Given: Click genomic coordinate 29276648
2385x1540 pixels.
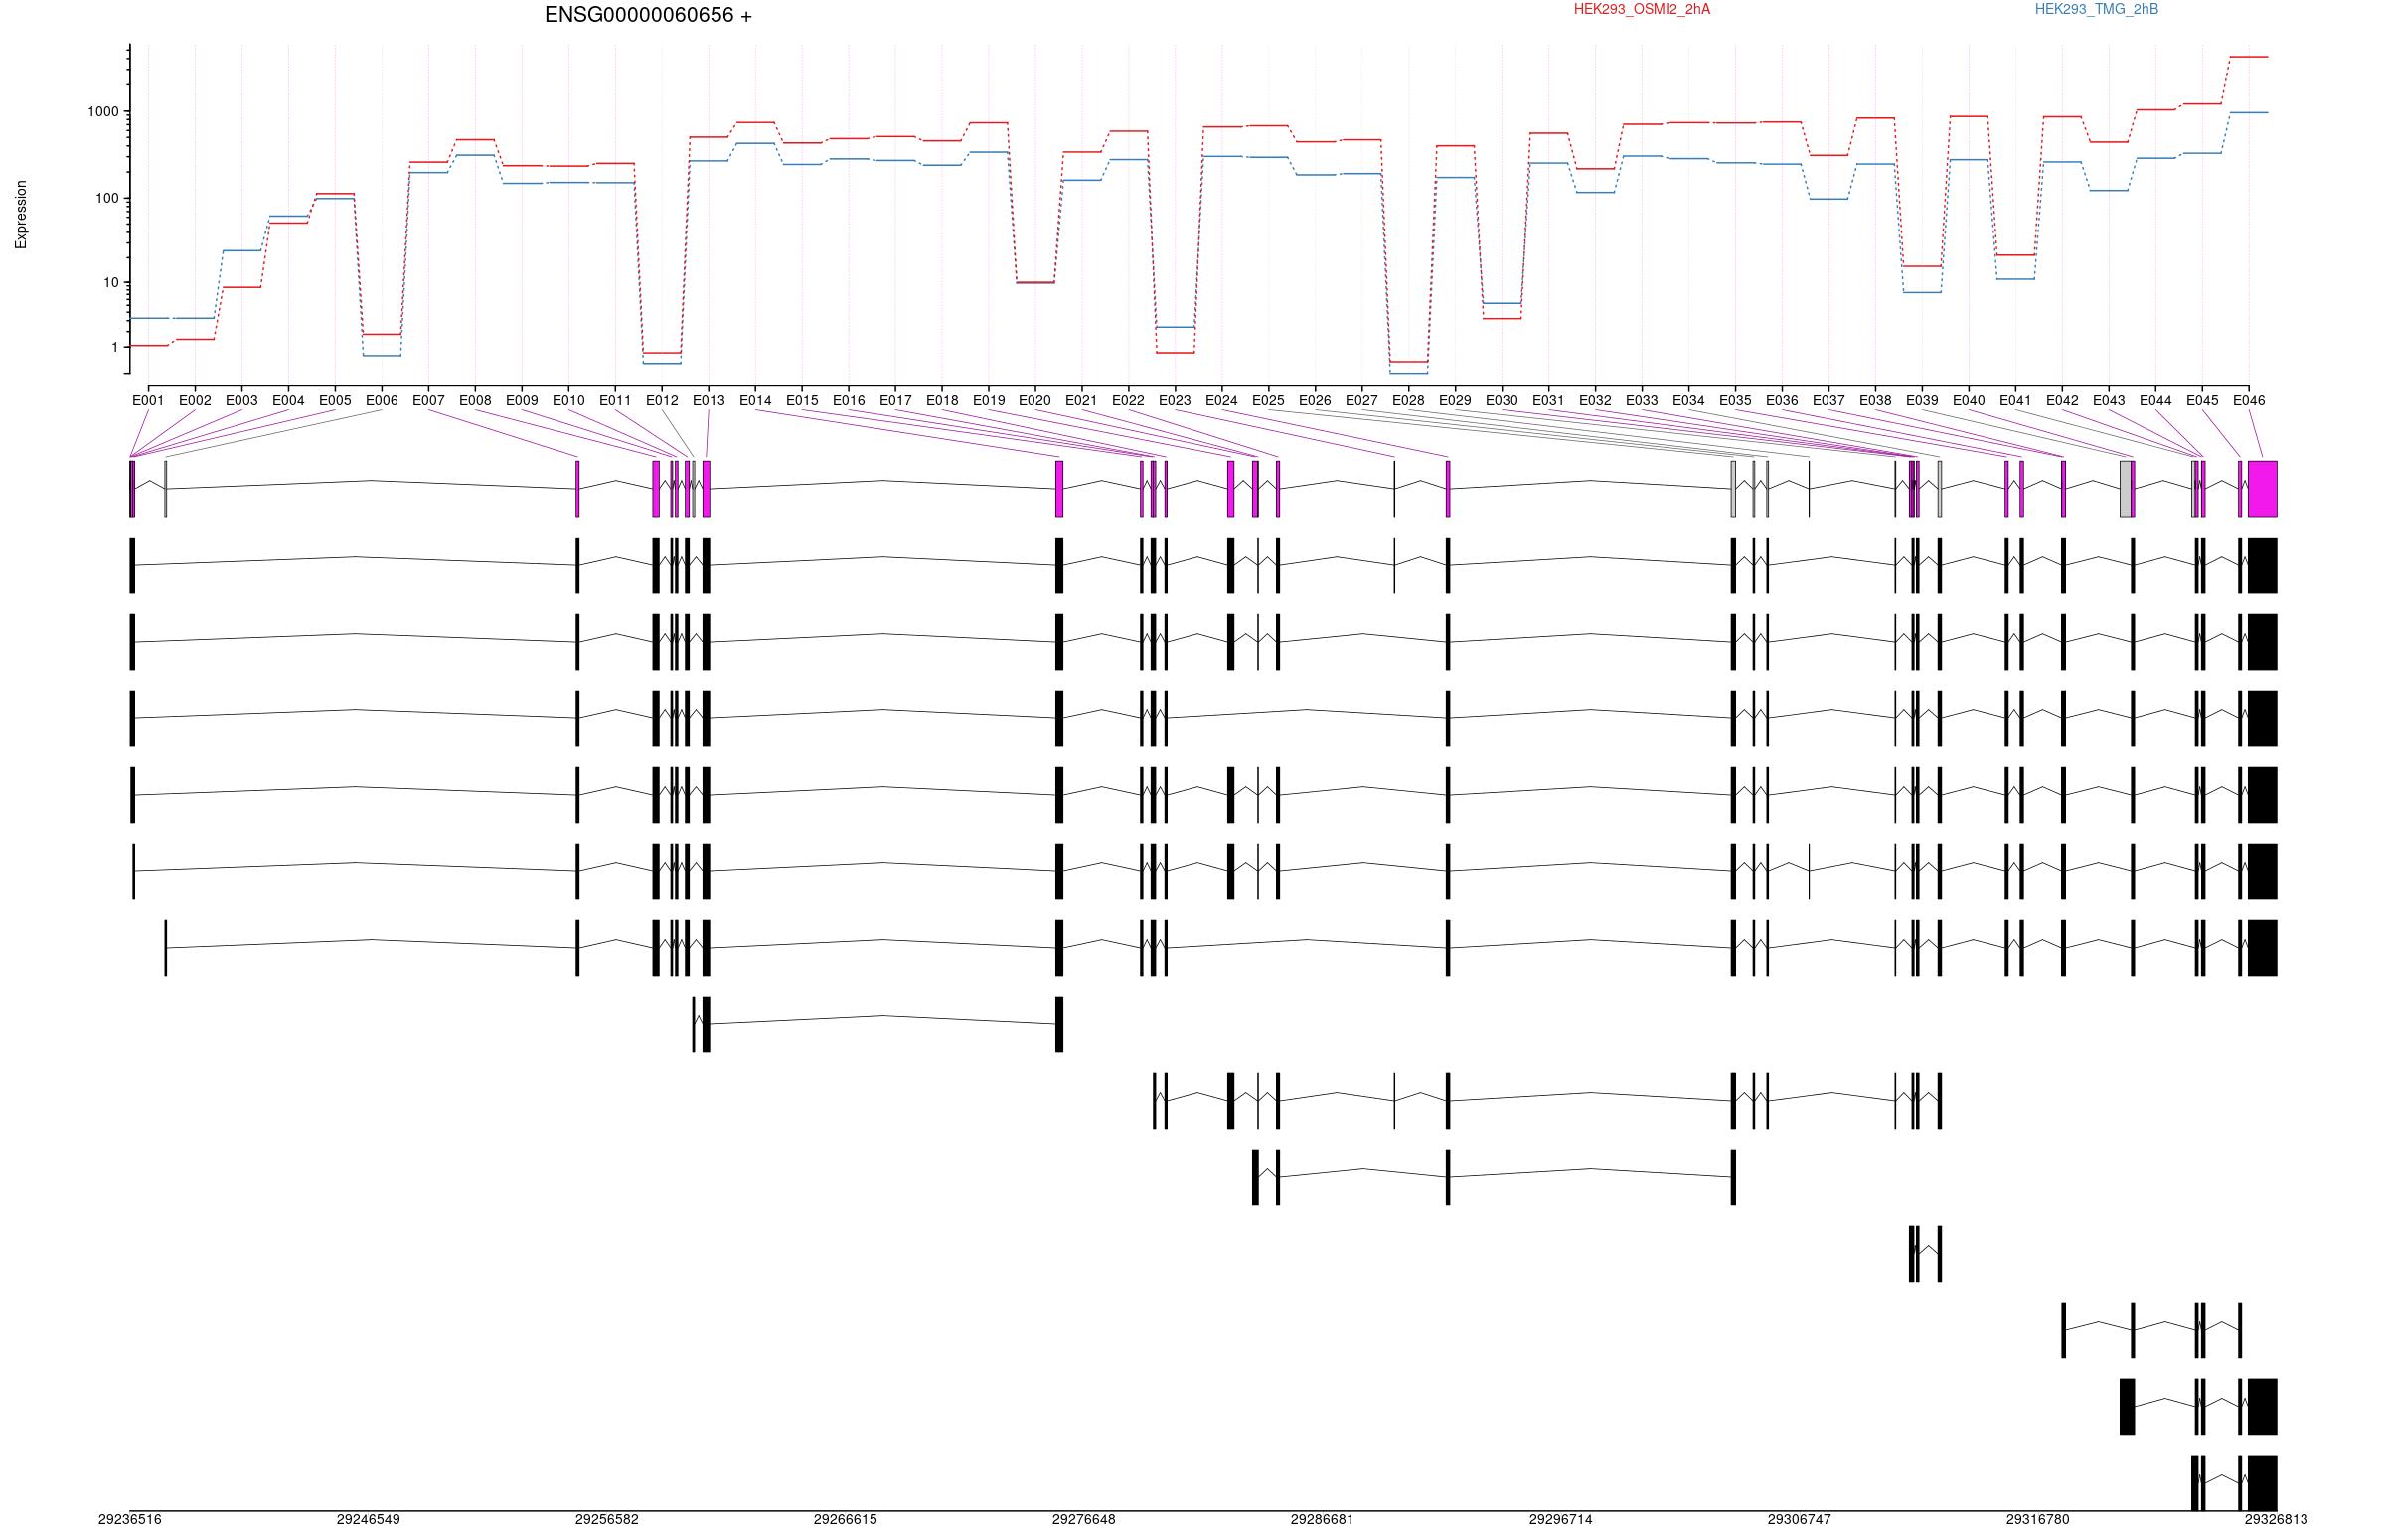Looking at the screenshot, I should click(x=1084, y=1520).
